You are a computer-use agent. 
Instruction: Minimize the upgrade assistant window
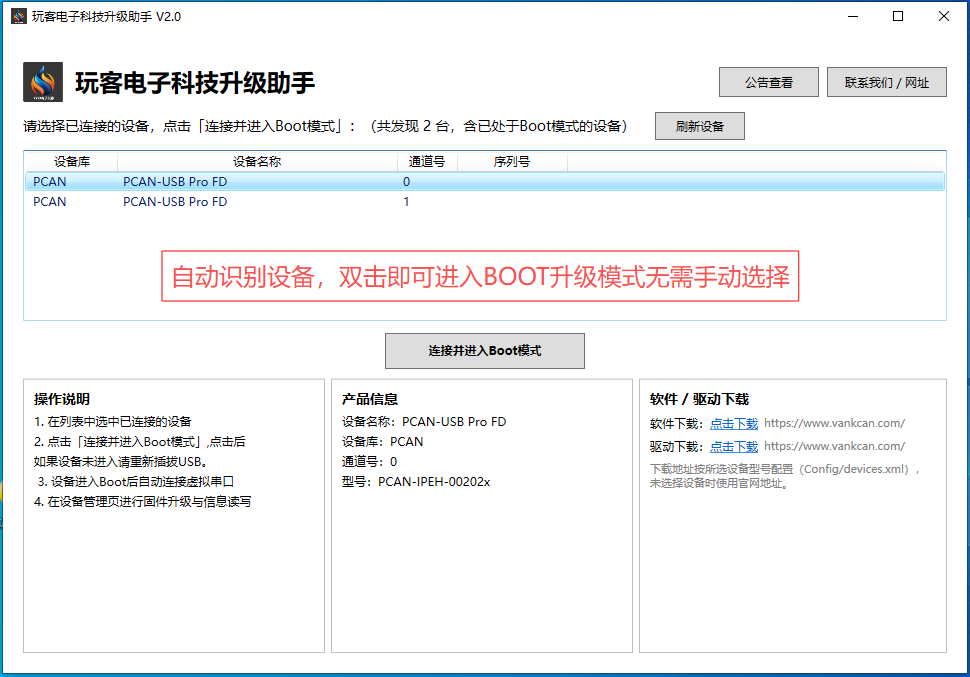click(x=853, y=16)
